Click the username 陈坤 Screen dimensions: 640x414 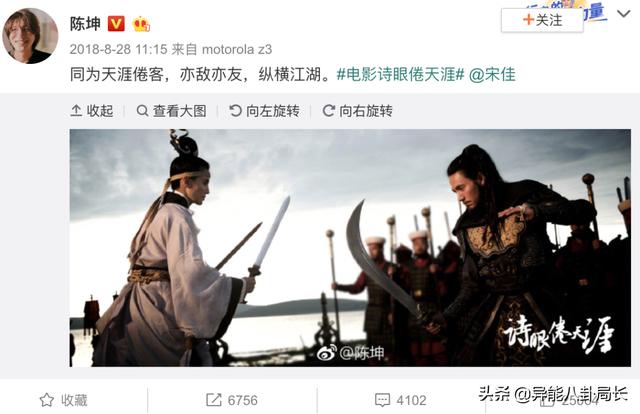click(85, 24)
